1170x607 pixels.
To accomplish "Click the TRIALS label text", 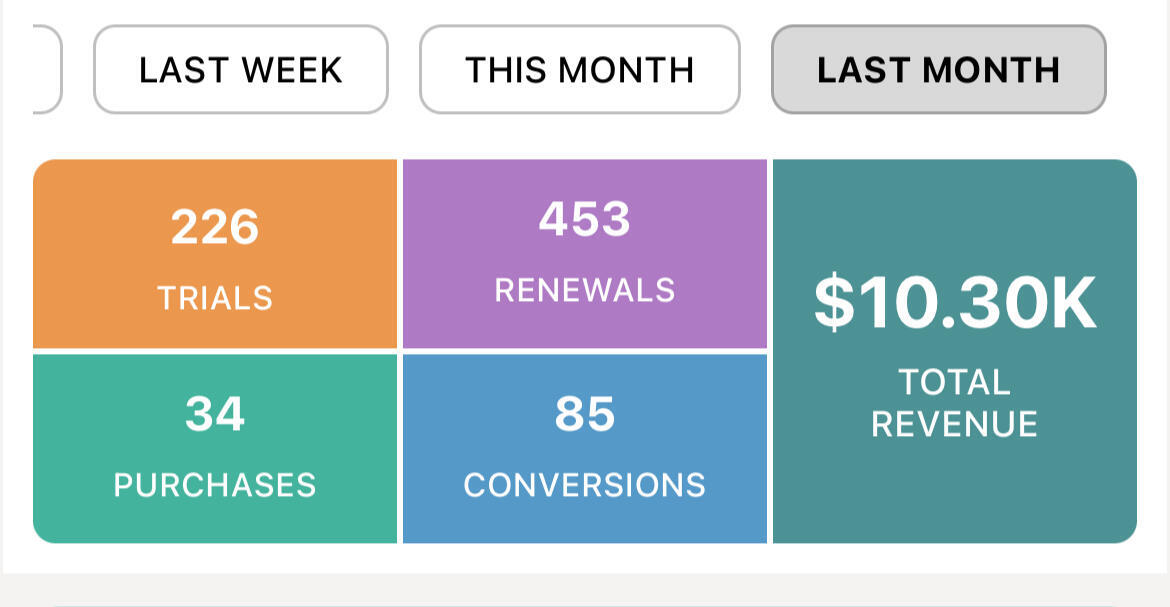I will click(x=215, y=298).
